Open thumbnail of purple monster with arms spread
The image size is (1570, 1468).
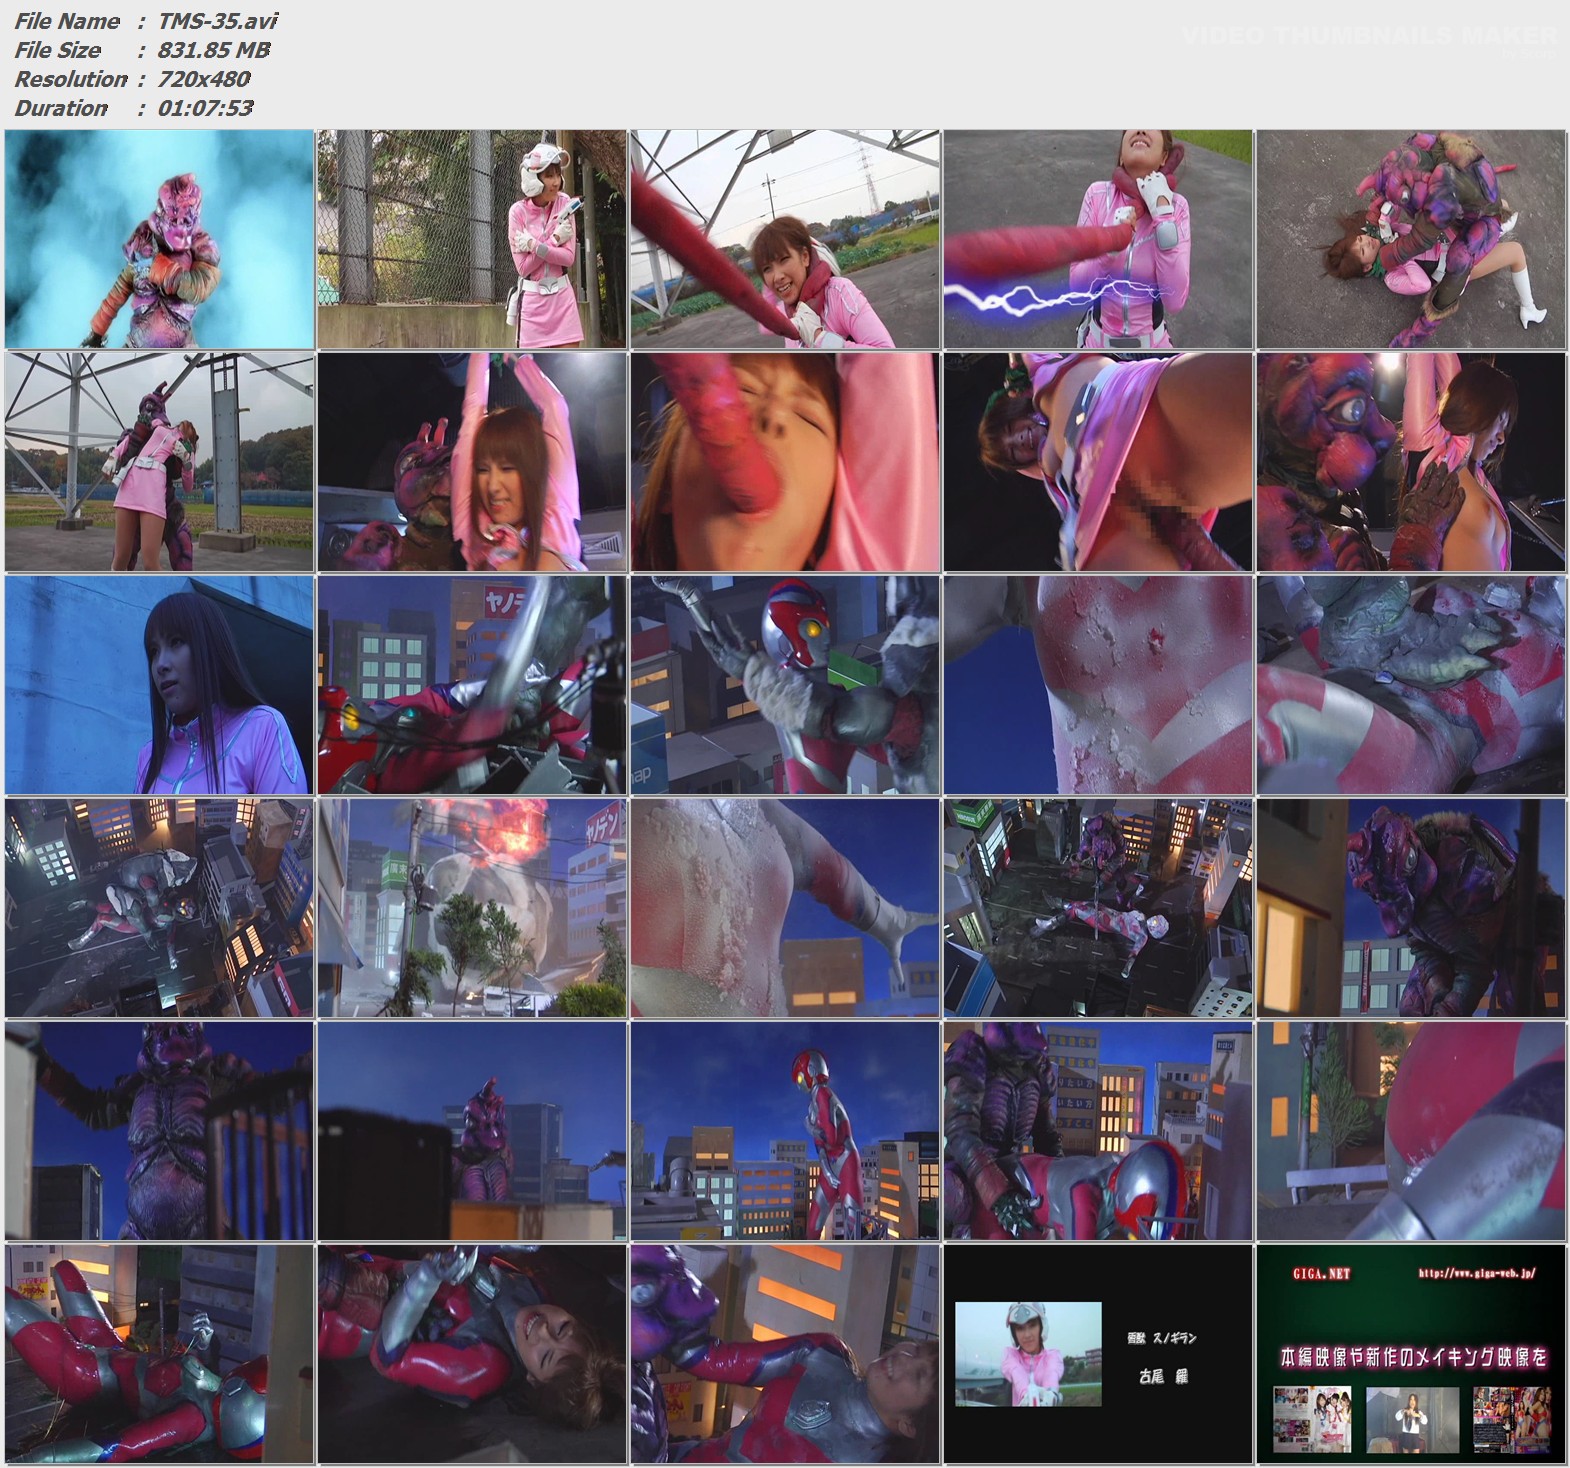pos(159,1131)
